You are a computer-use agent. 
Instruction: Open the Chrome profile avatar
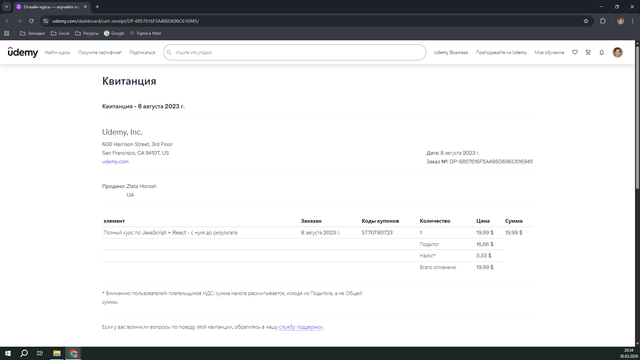(620, 21)
